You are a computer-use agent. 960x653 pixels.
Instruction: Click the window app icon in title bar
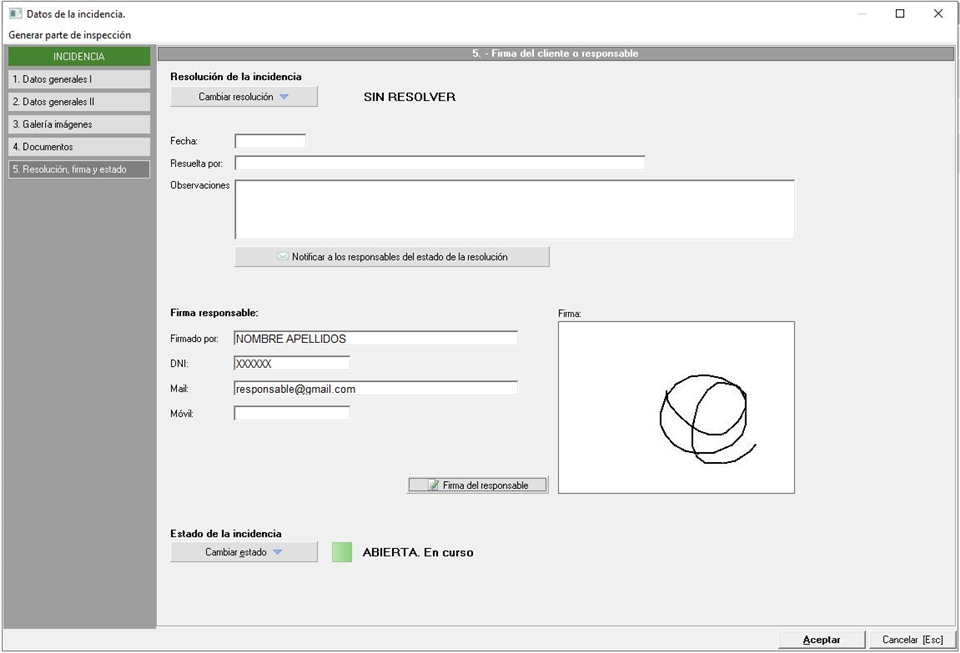tap(15, 14)
